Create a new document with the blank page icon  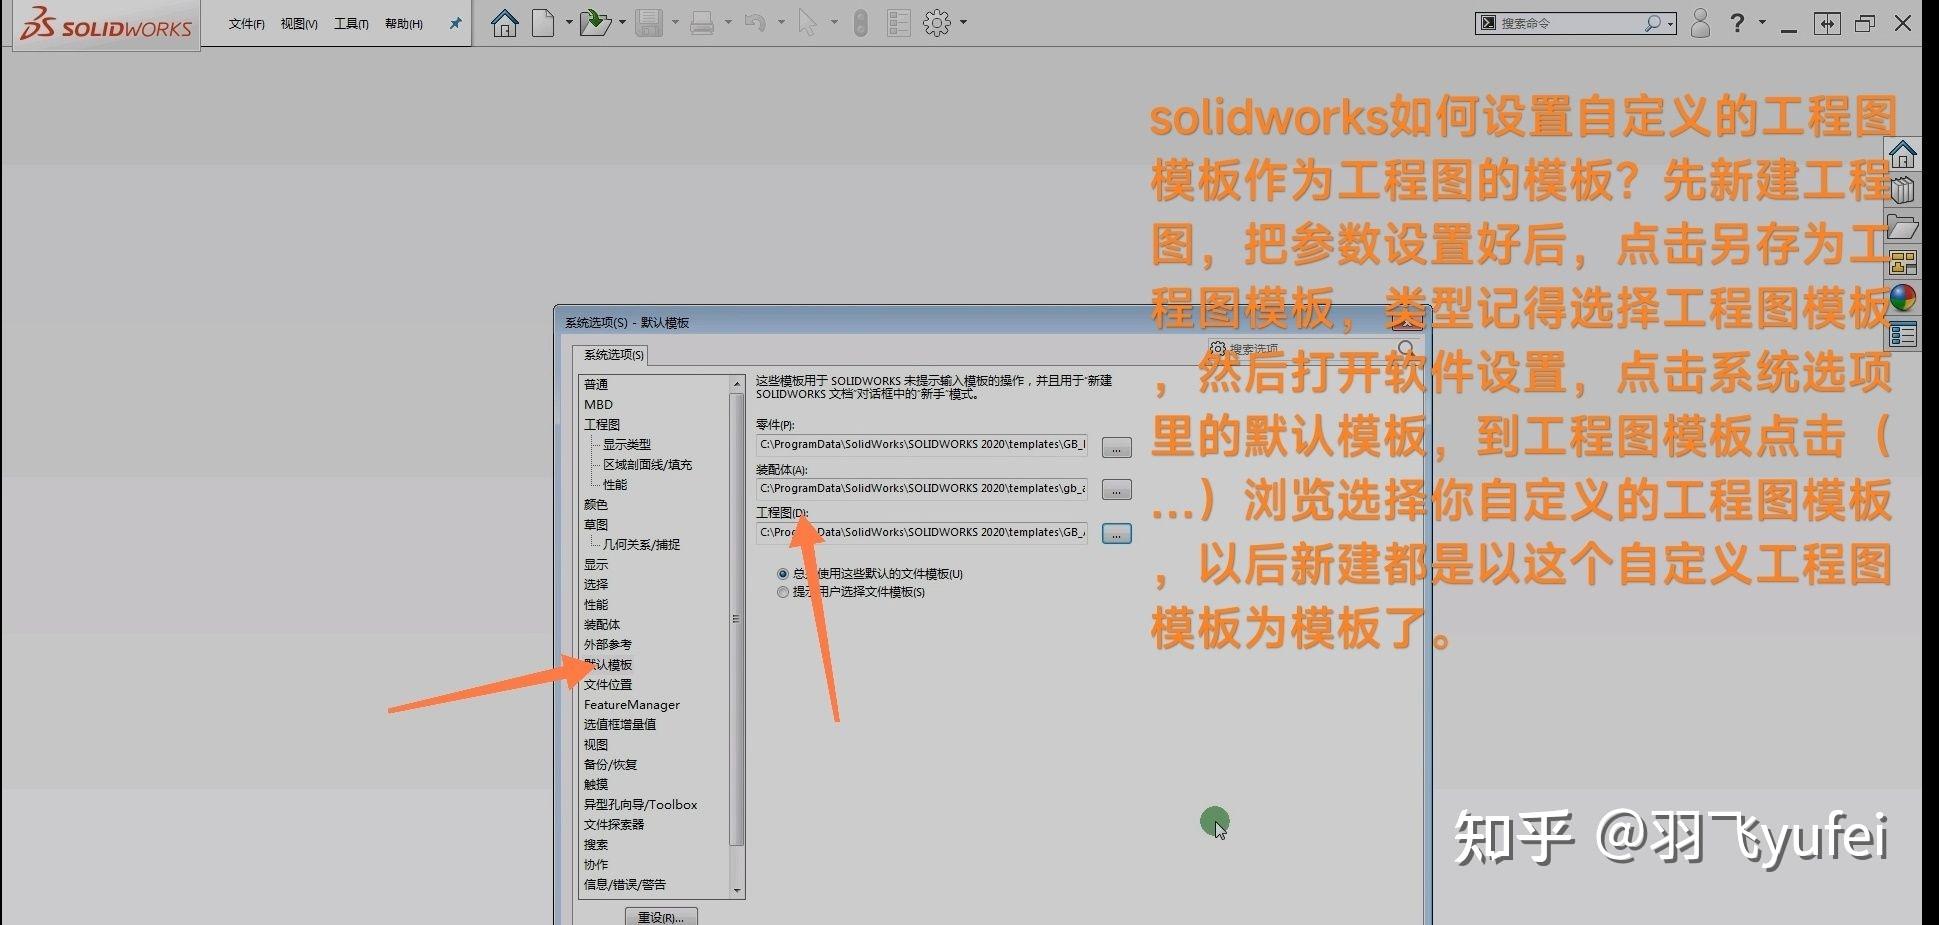(x=543, y=23)
